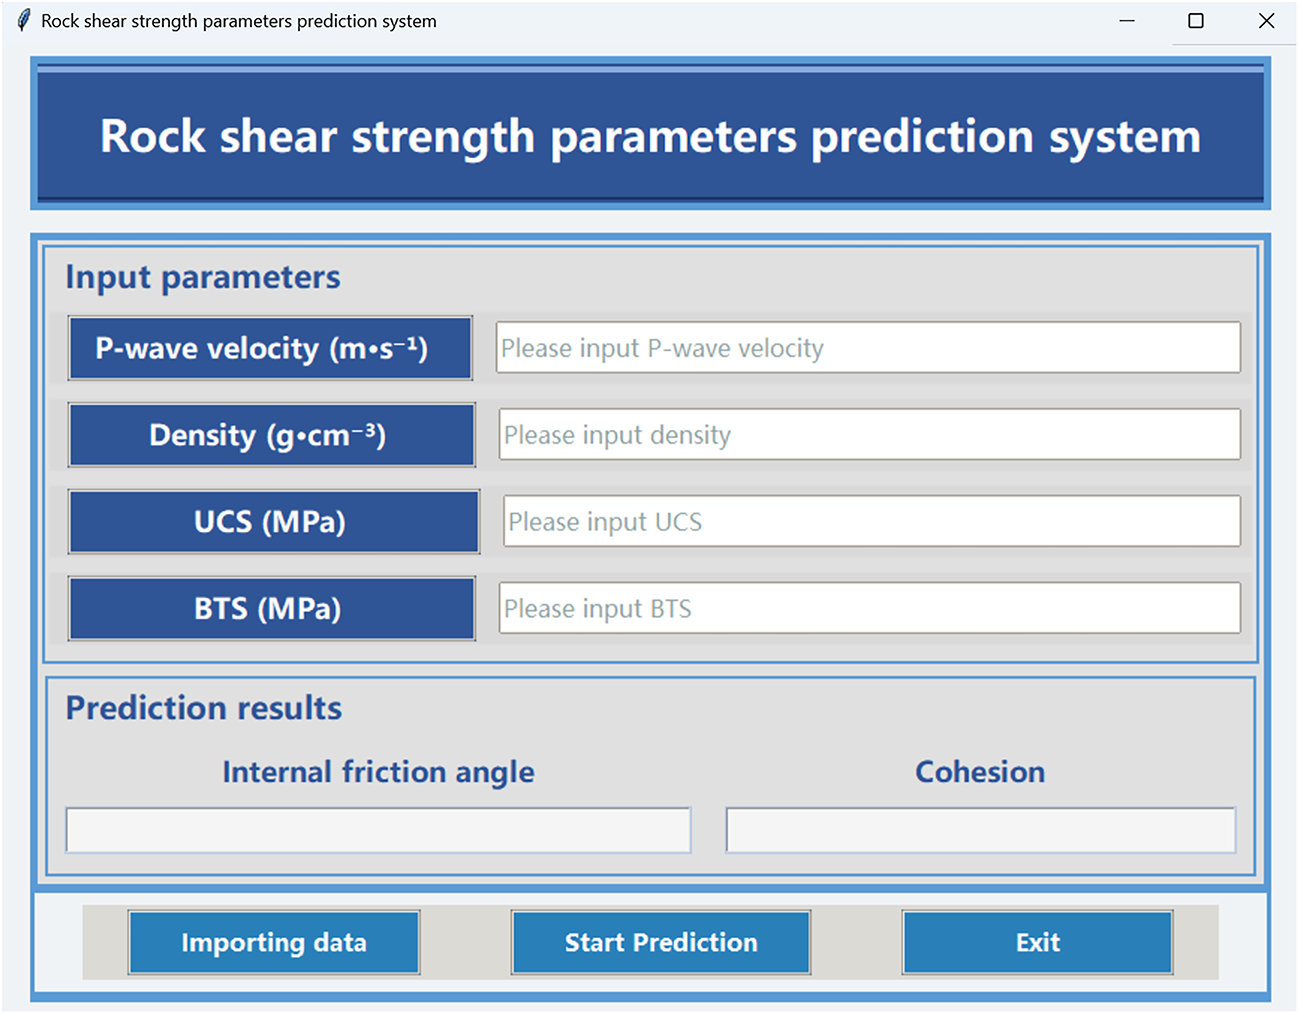The image size is (1299, 1014).
Task: Click the P-wave velocity input field
Action: click(868, 348)
